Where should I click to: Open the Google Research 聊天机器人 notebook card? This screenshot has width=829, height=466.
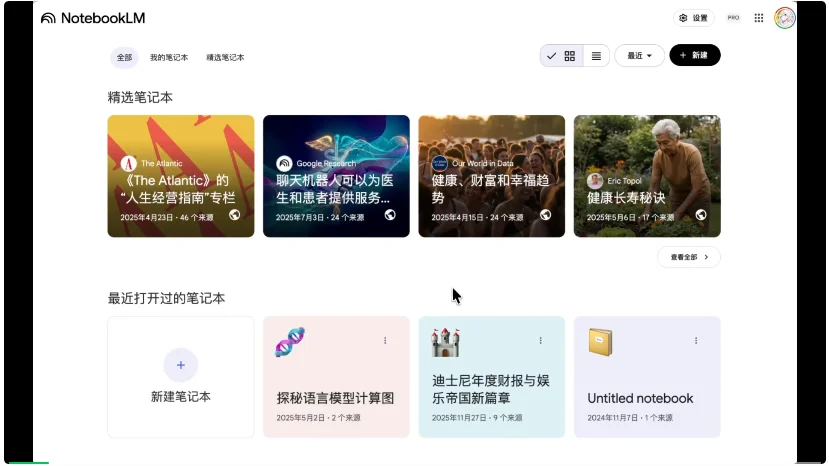[x=336, y=176]
